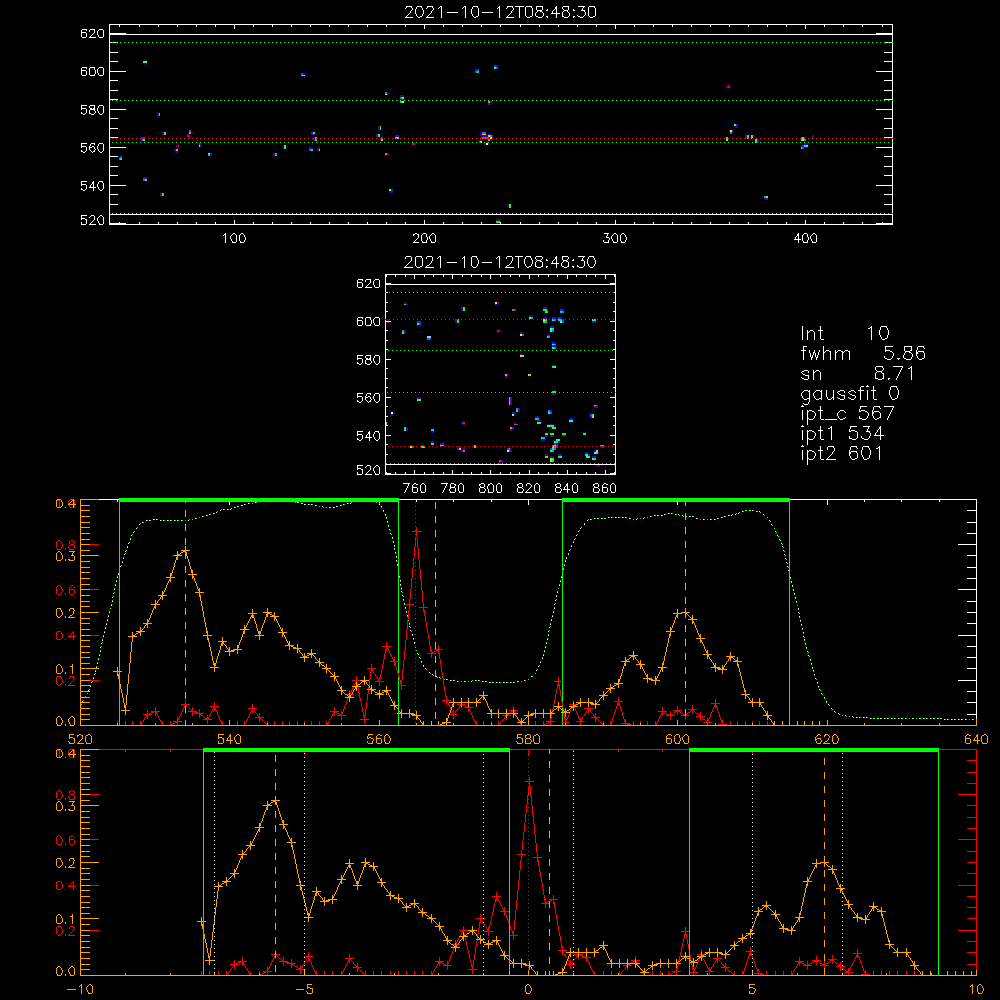Image resolution: width=1000 pixels, height=1000 pixels.
Task: Click the tall red peak near 565 in profile plot
Action: (416, 531)
